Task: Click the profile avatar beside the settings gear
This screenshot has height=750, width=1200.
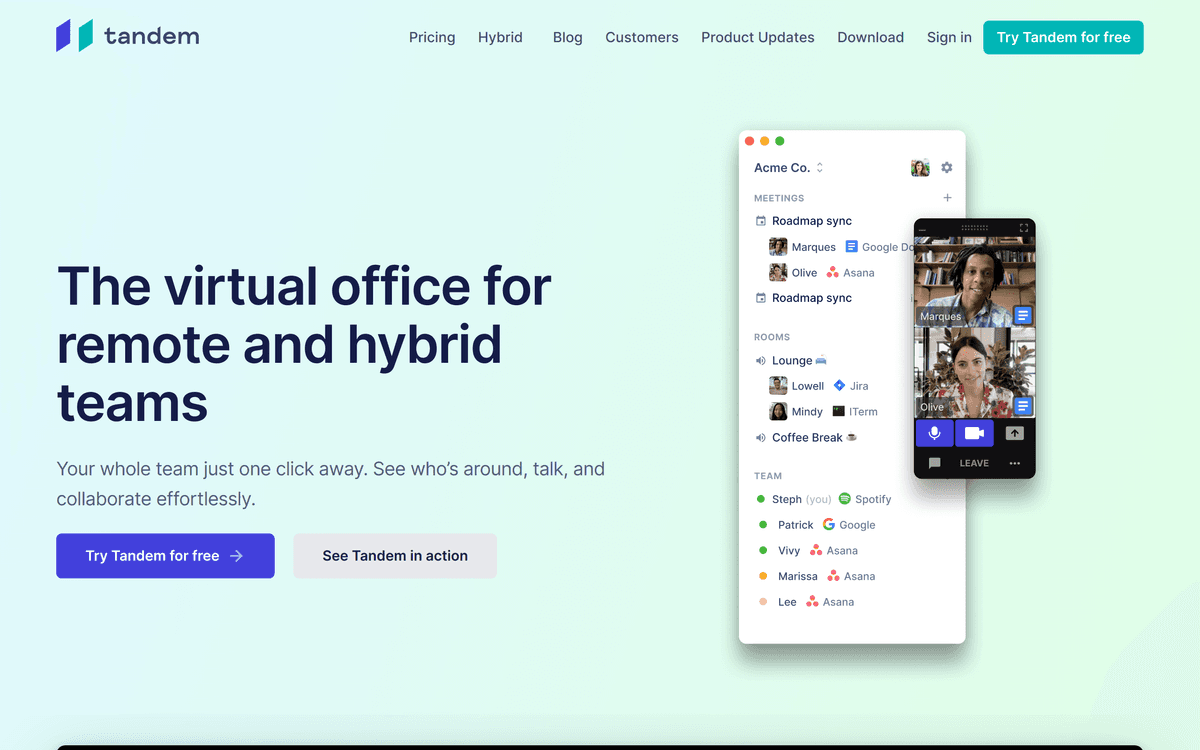Action: (920, 168)
